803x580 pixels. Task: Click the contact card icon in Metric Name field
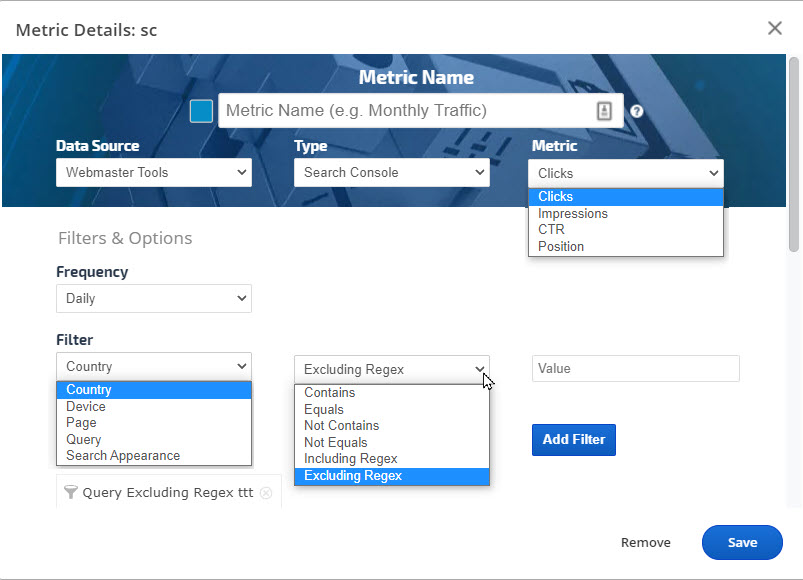tap(604, 111)
